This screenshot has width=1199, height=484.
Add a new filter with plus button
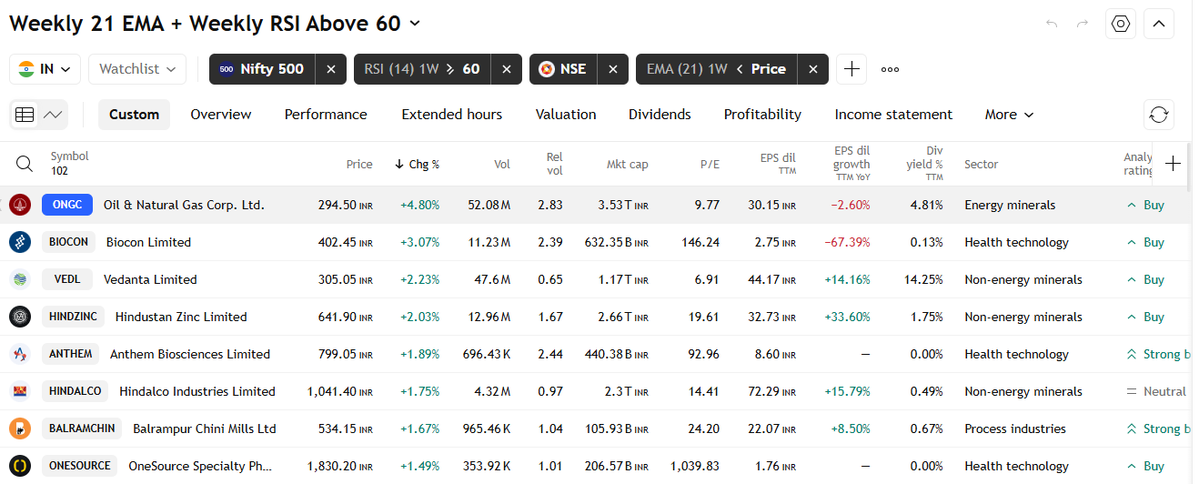pyautogui.click(x=851, y=69)
